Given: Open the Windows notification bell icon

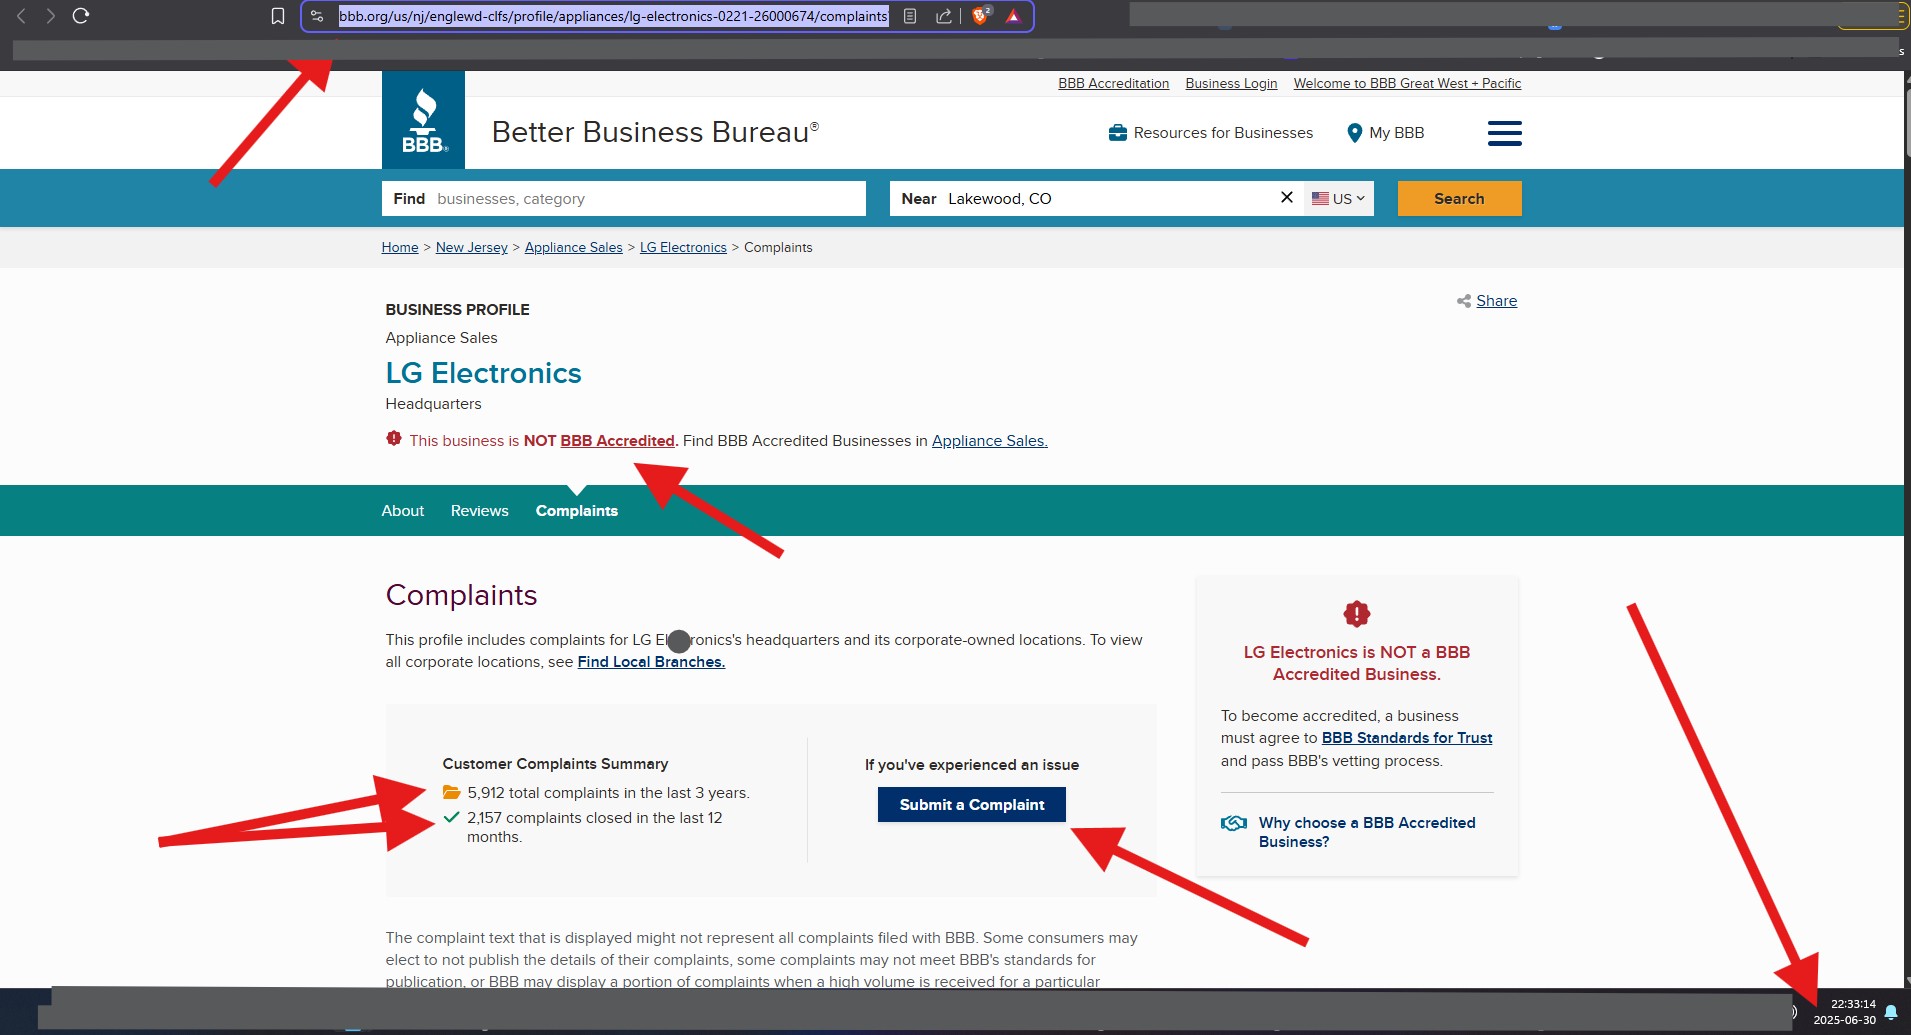Looking at the screenshot, I should click(1890, 1011).
